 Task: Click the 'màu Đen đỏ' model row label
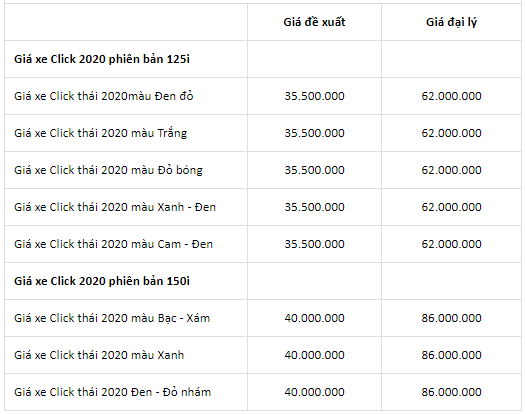coord(104,96)
